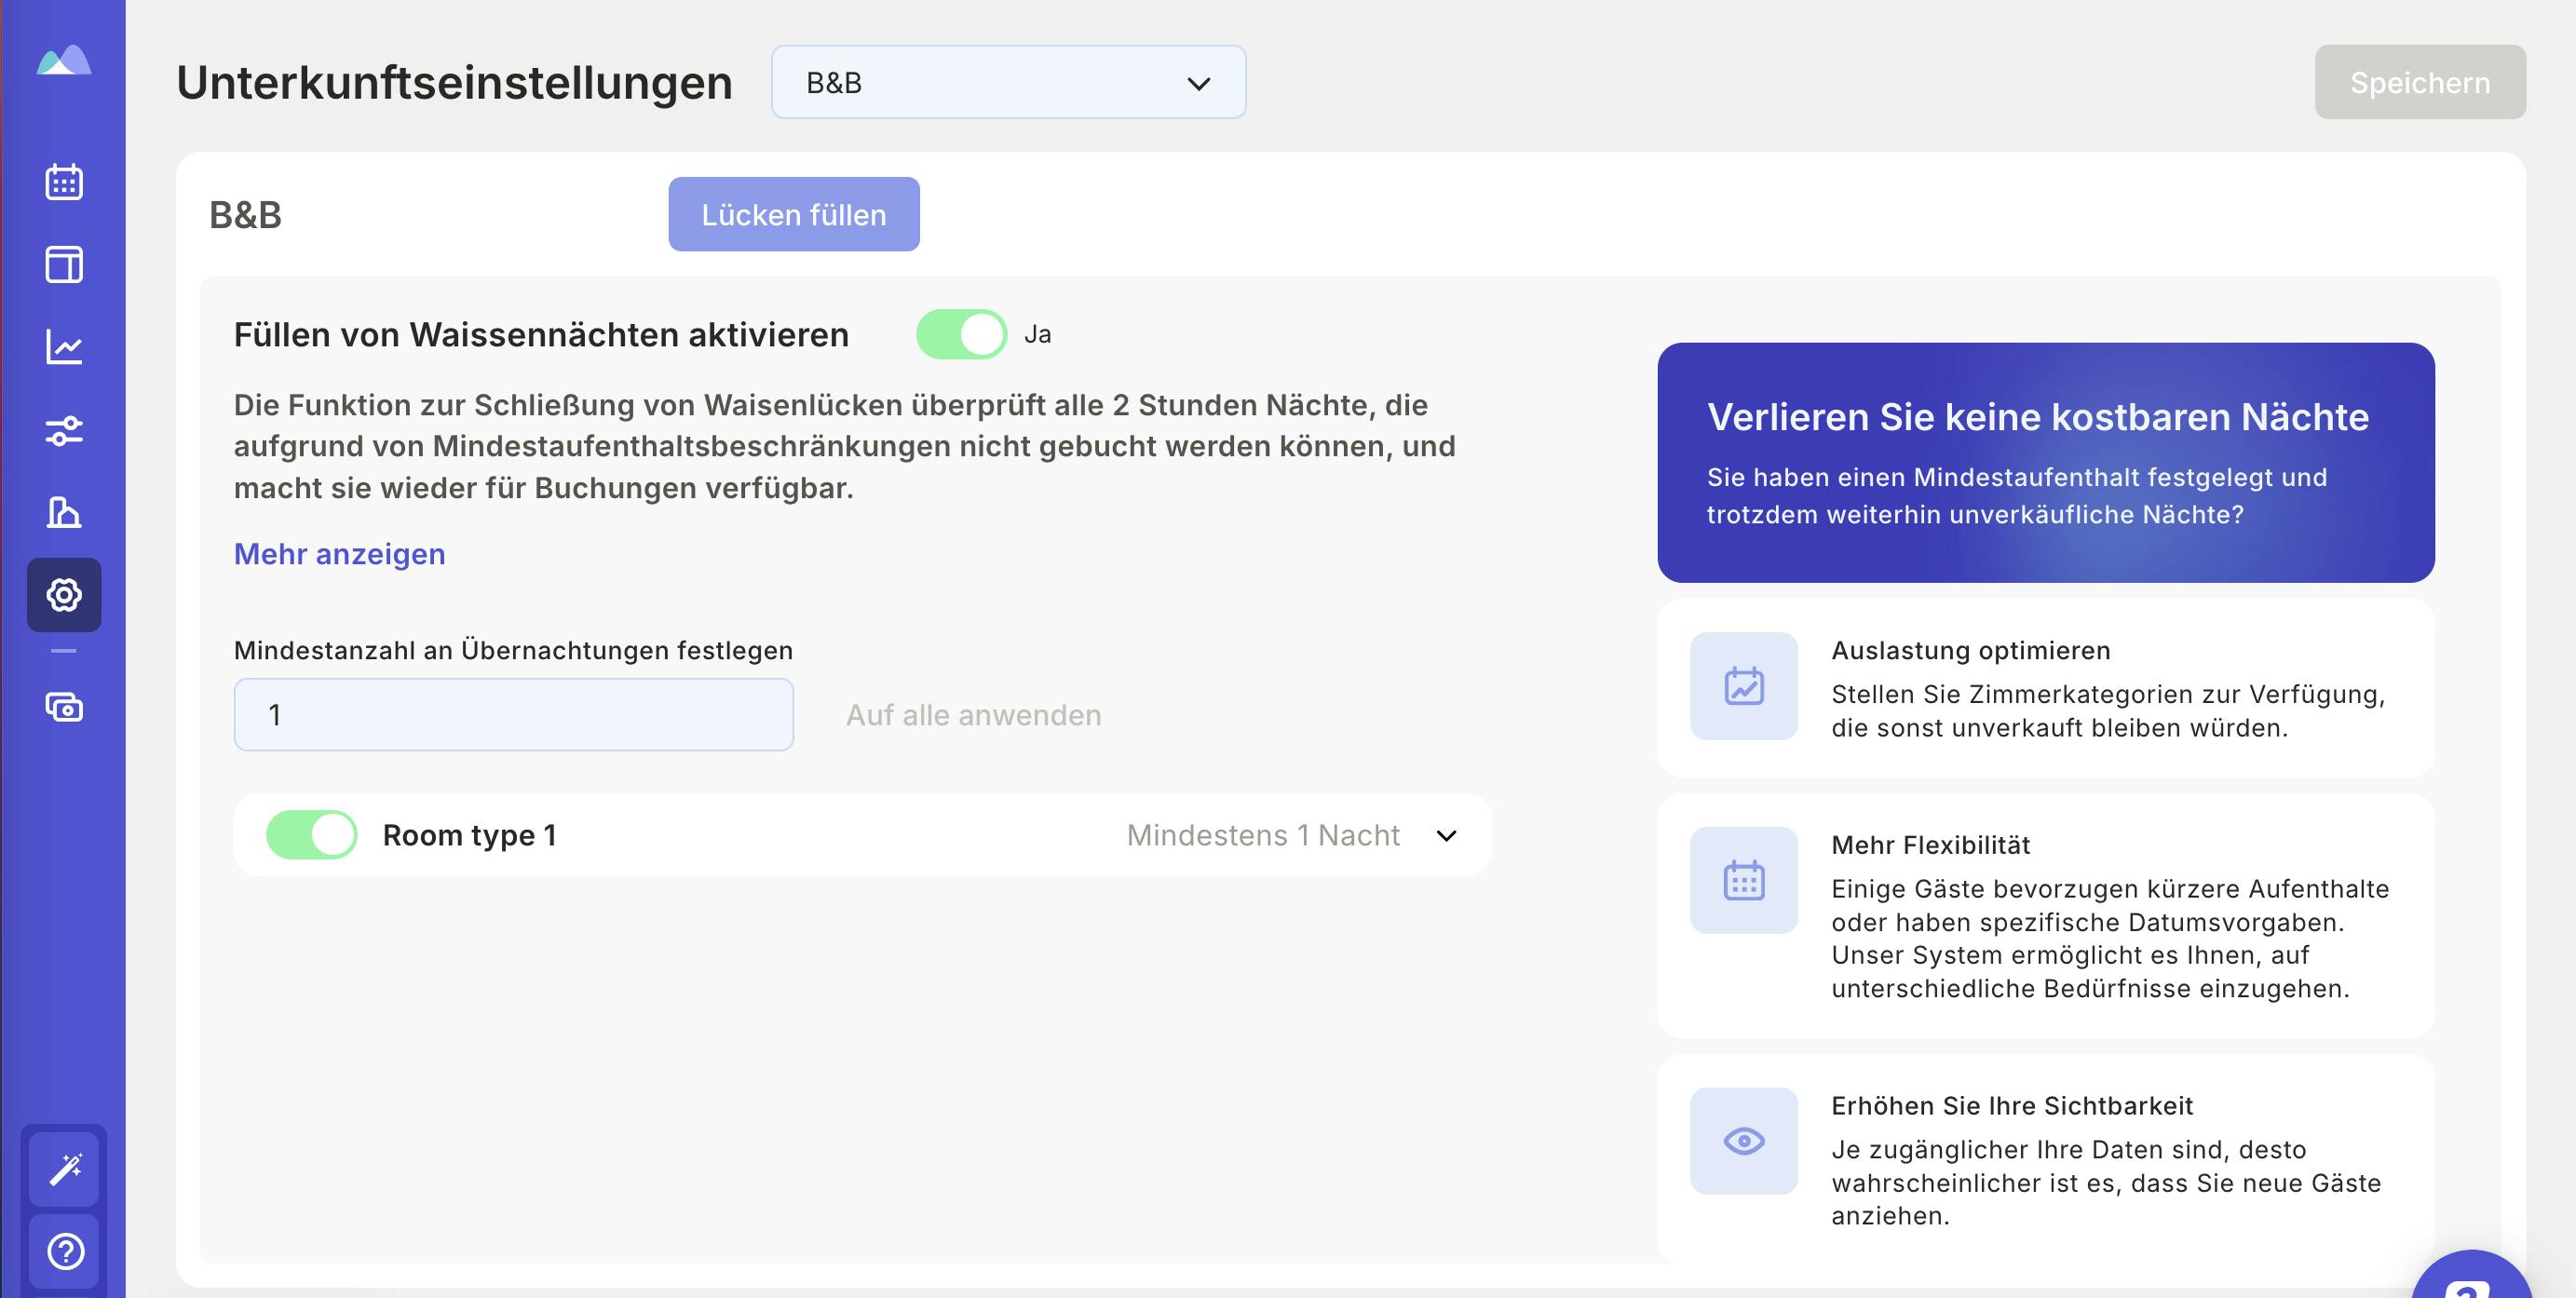The image size is (2576, 1298).
Task: Click the Mehr Flexibilität title
Action: click(x=1931, y=845)
